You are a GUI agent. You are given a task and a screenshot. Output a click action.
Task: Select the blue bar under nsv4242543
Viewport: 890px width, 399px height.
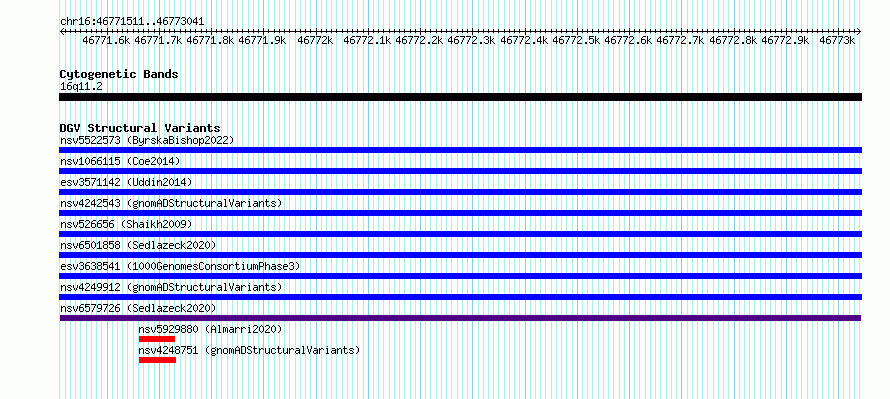[460, 213]
